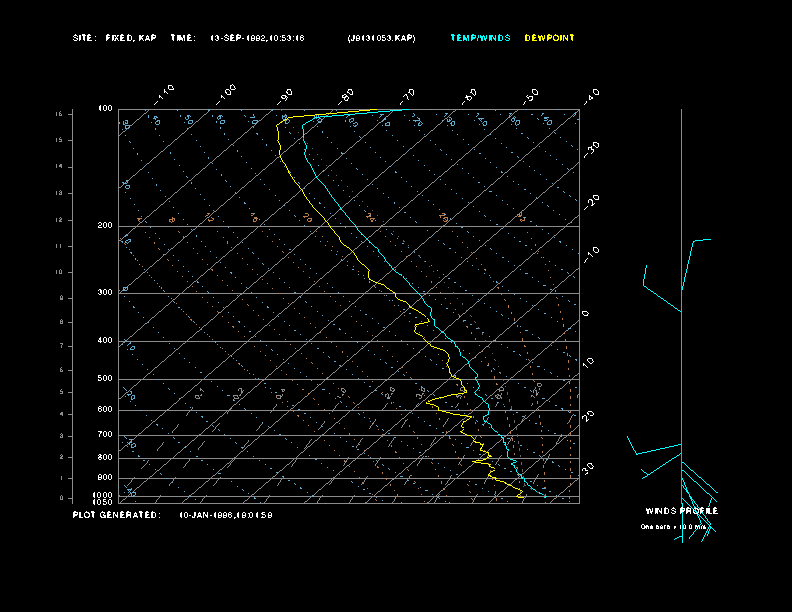The height and width of the screenshot is (612, 792).
Task: Click the -40 temperature label at top right
Action: tap(591, 95)
